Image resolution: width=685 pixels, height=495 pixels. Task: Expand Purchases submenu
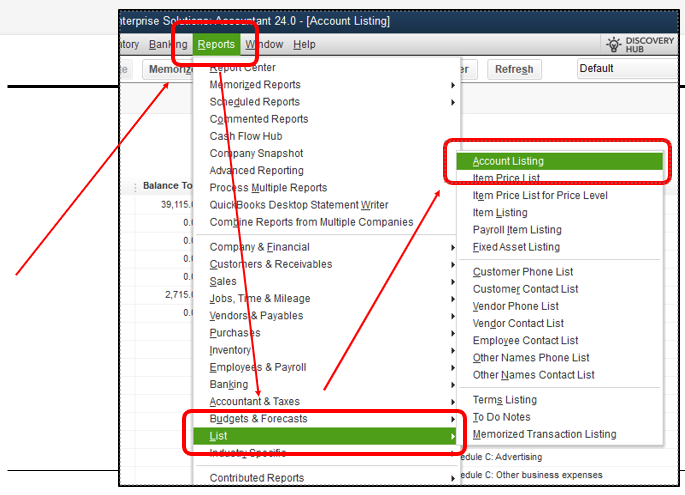pos(325,333)
